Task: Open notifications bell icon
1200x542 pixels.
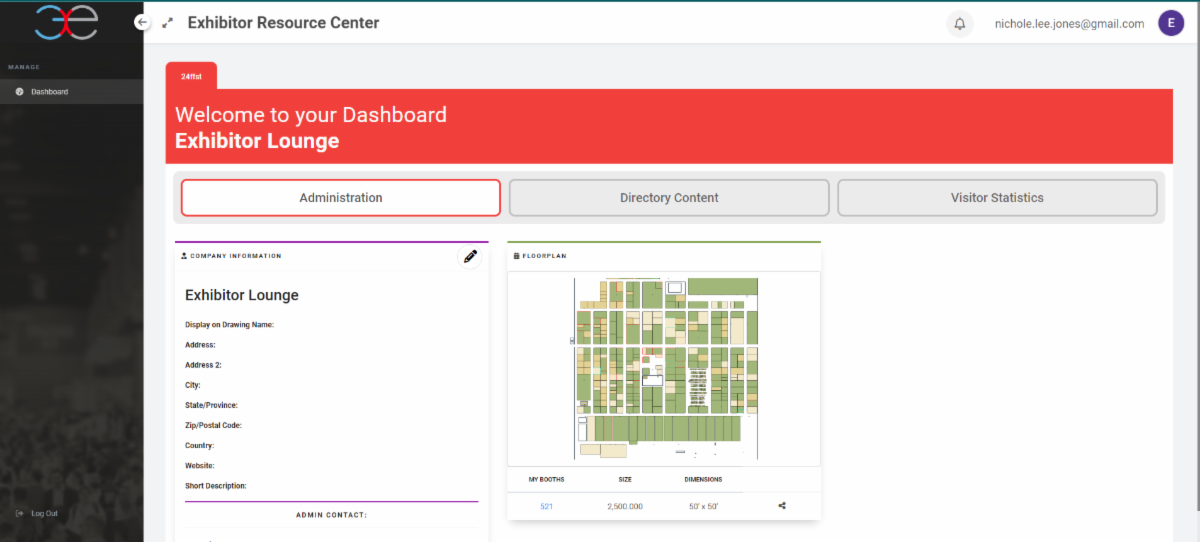Action: [960, 24]
